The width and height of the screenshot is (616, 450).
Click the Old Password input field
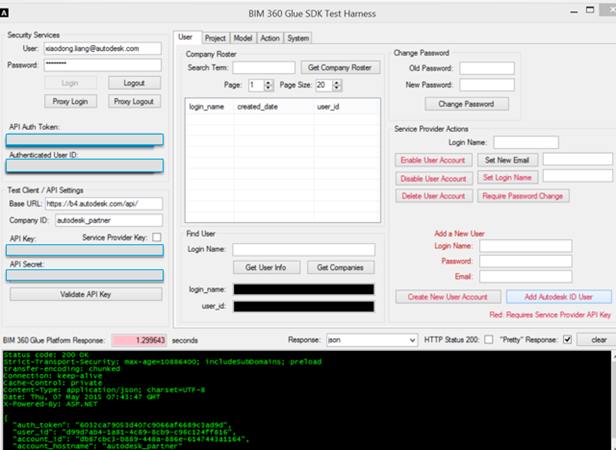(x=486, y=69)
